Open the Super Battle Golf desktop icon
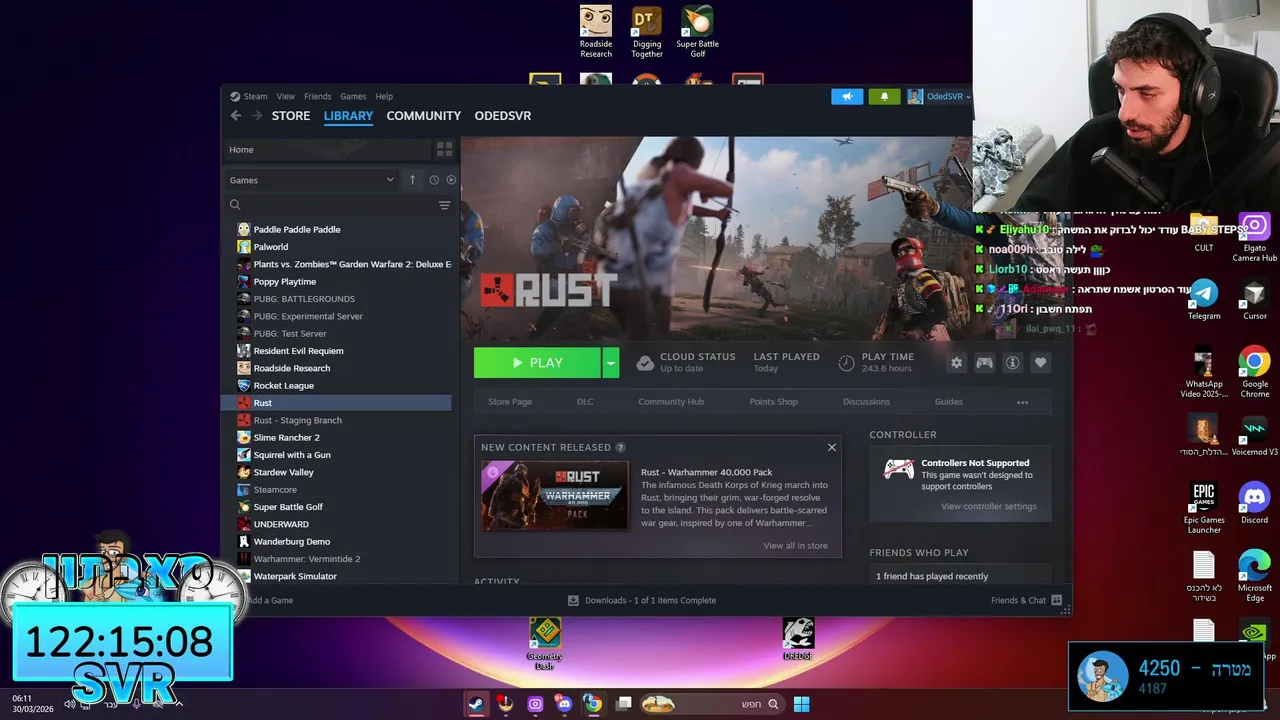The image size is (1280, 720). 697,33
